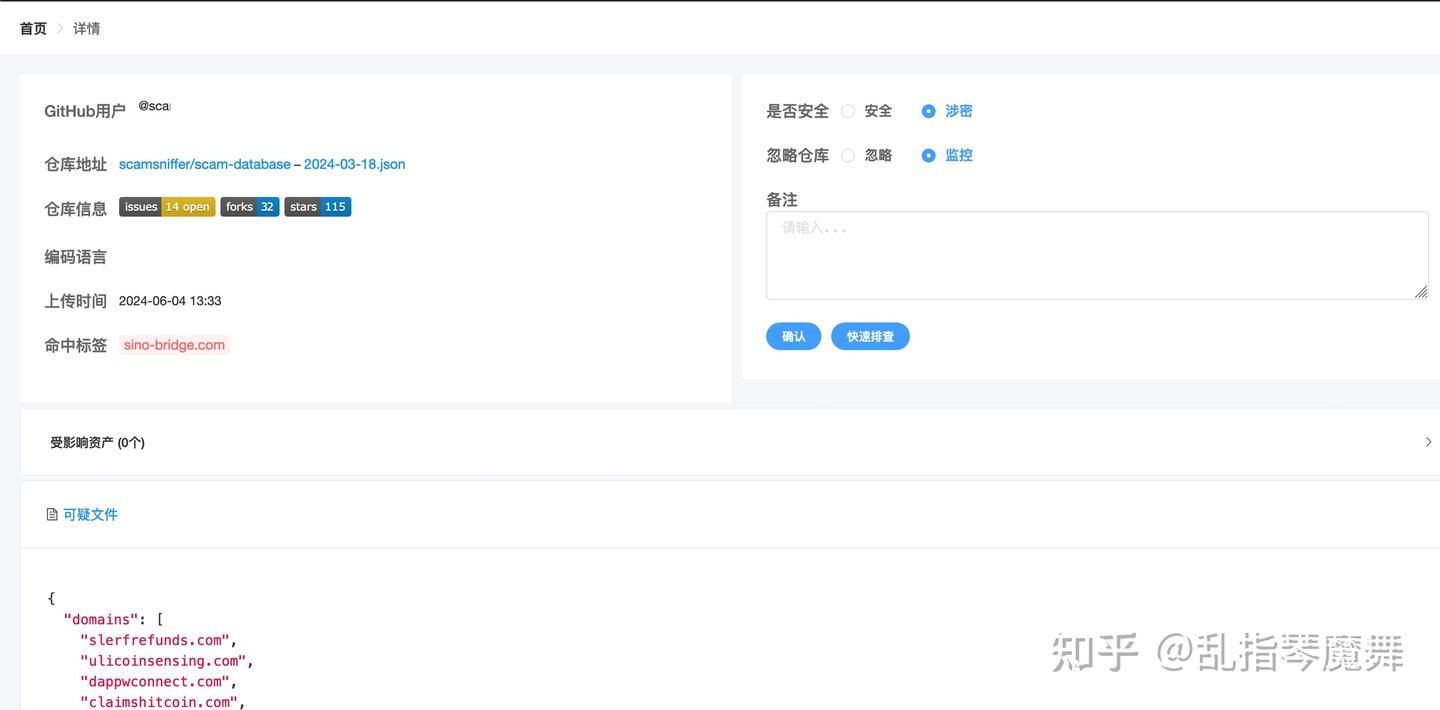The height and width of the screenshot is (710, 1440).
Task: Click the textarea resize handle corner
Action: coord(1421,292)
